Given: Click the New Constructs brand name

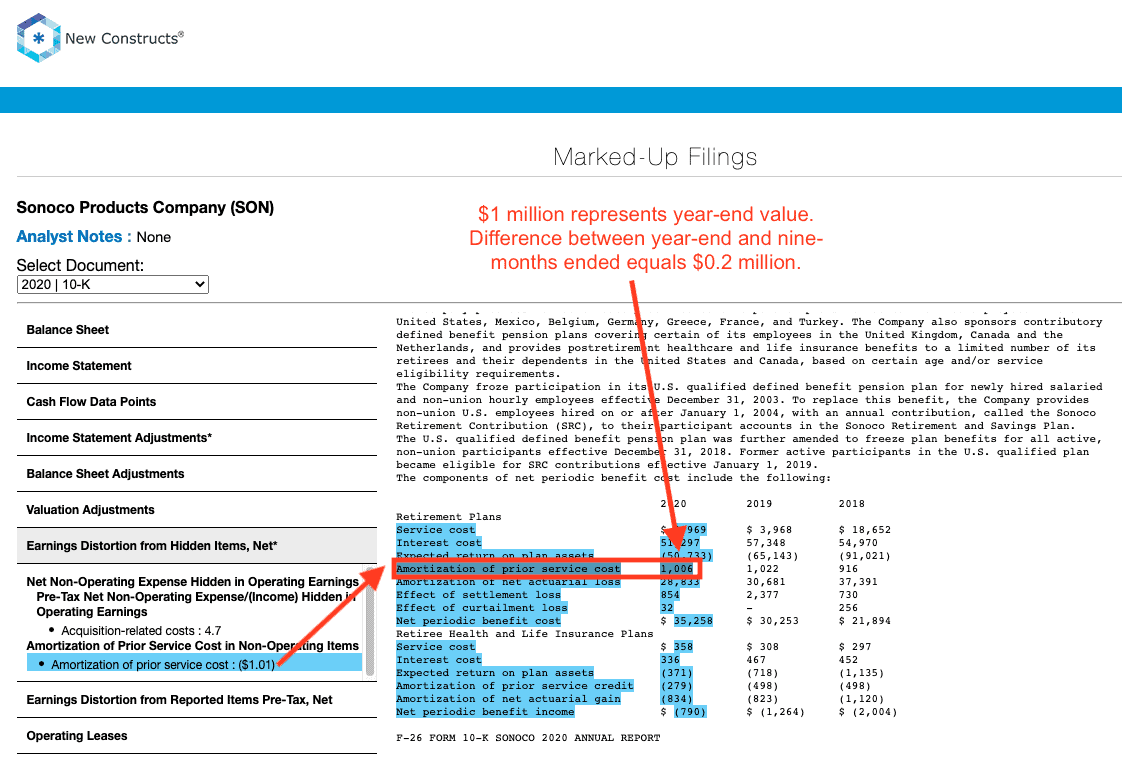Looking at the screenshot, I should tap(125, 39).
